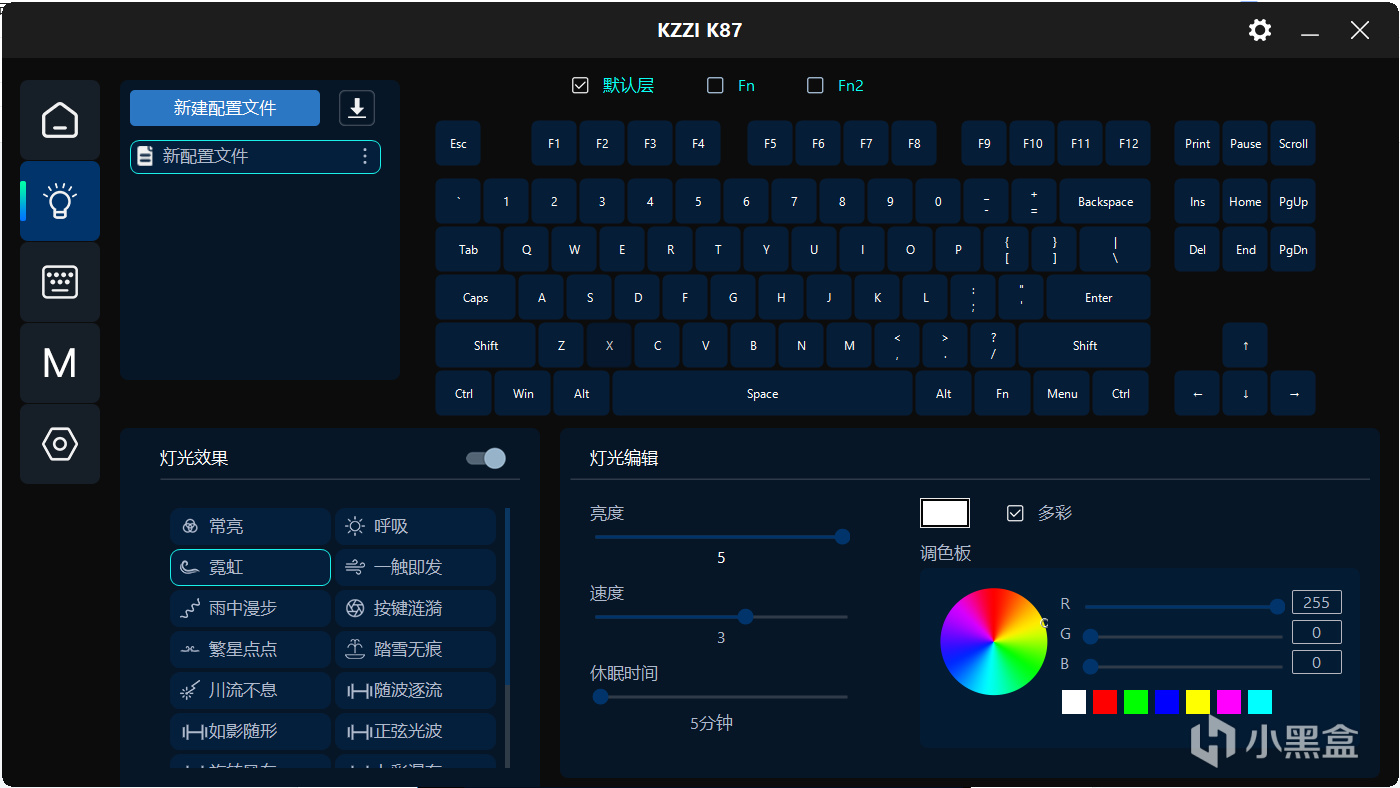The width and height of the screenshot is (1400, 788).
Task: Click the import download arrow icon
Action: coord(357,108)
